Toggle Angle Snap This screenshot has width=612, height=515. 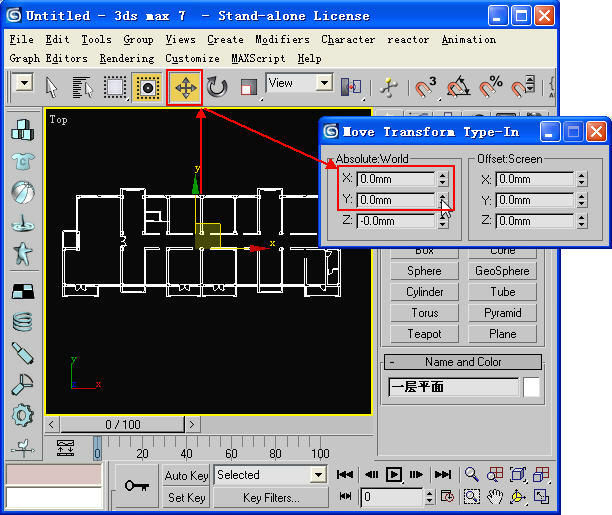457,87
